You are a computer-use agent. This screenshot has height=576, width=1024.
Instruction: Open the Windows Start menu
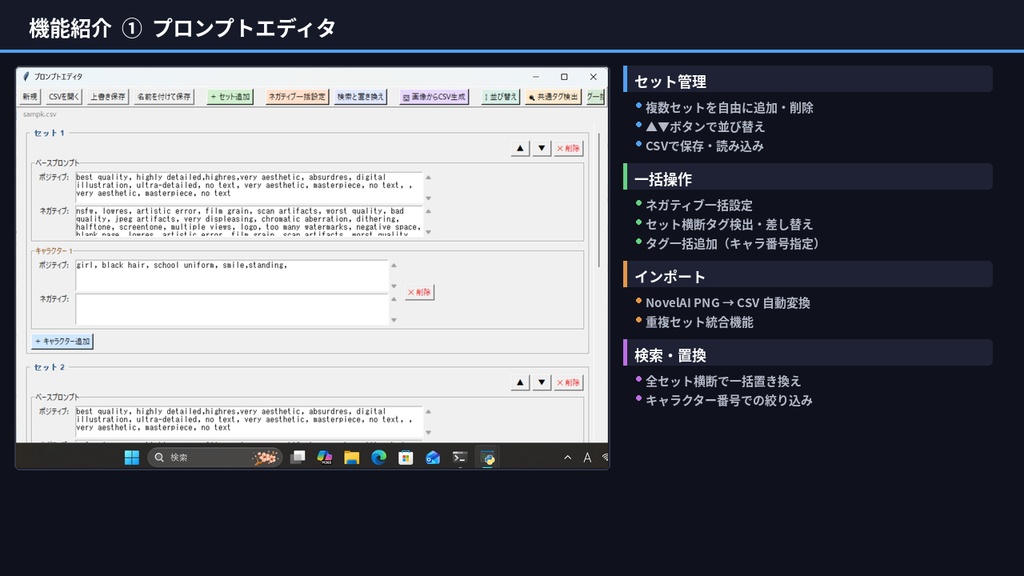[130, 457]
